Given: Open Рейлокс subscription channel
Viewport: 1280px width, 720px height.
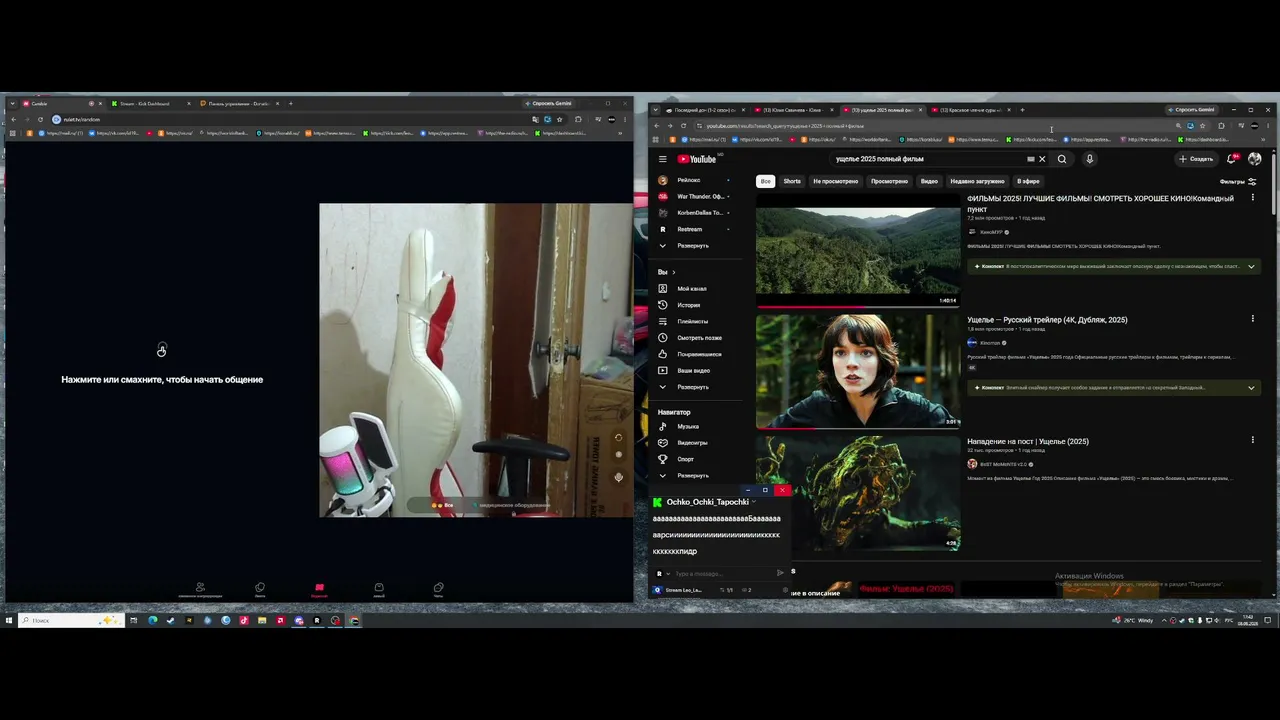Looking at the screenshot, I should click(x=695, y=180).
